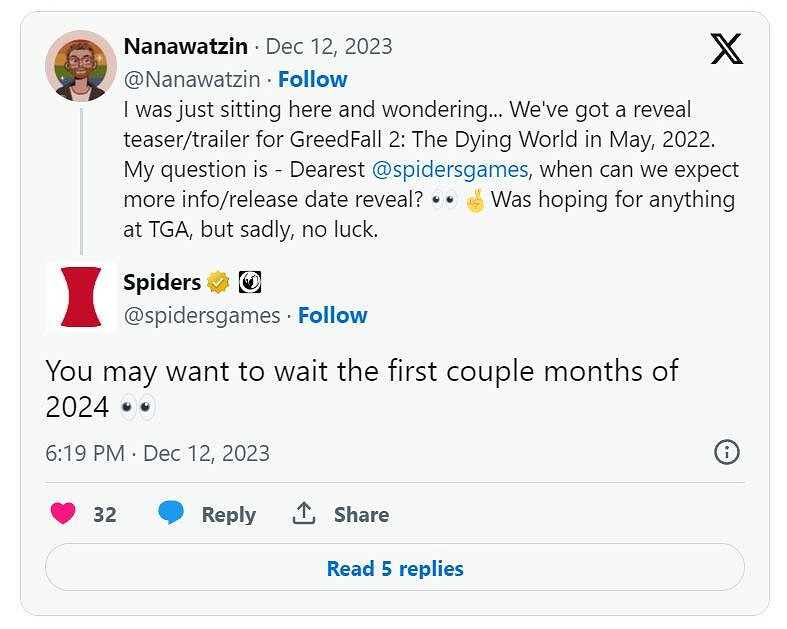Click the 6:19 PM · Dec 12, 2023 timestamp

coord(157,453)
